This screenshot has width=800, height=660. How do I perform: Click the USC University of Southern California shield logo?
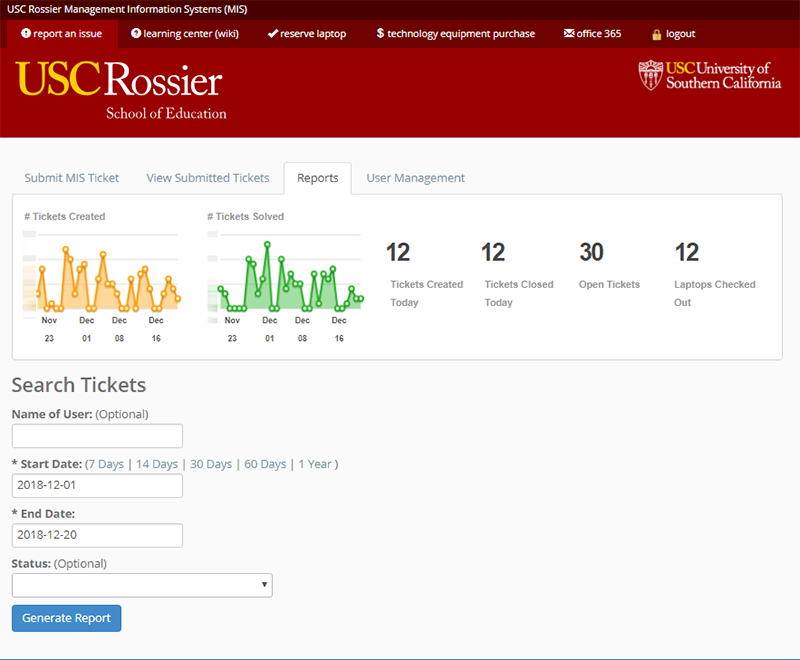click(x=651, y=75)
